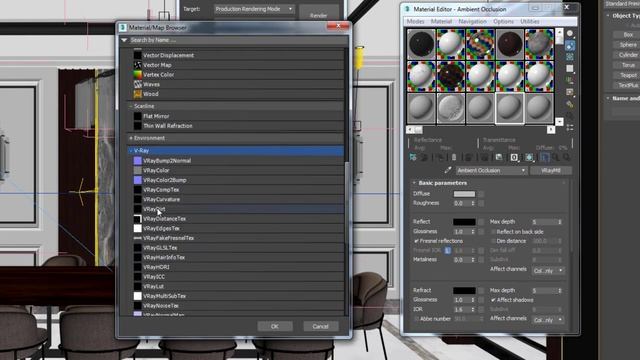Open the Options menu in Material Editor menu bar

pyautogui.click(x=503, y=21)
